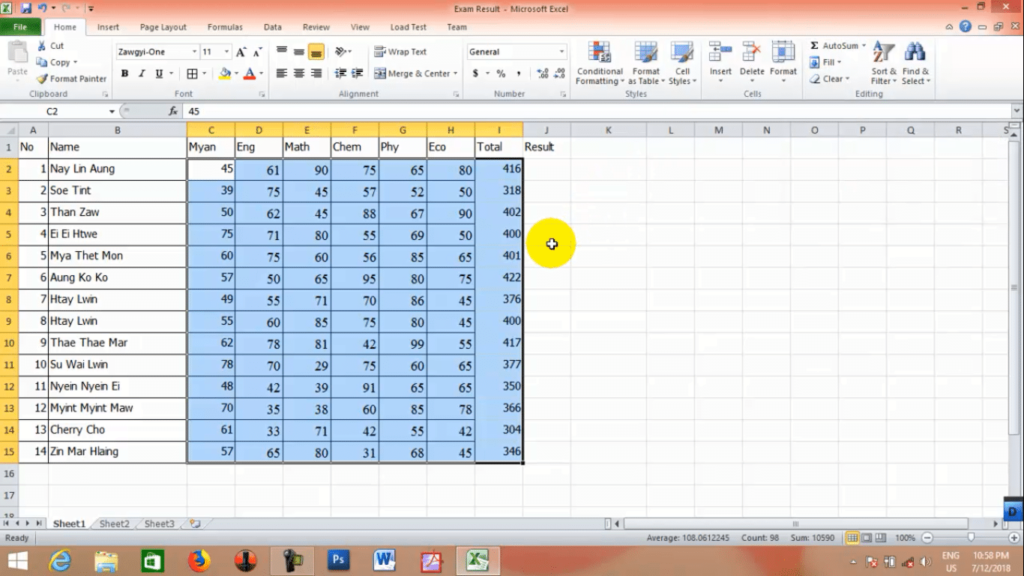The height and width of the screenshot is (576, 1024).
Task: Click the Orientation text angle icon
Action: click(340, 52)
